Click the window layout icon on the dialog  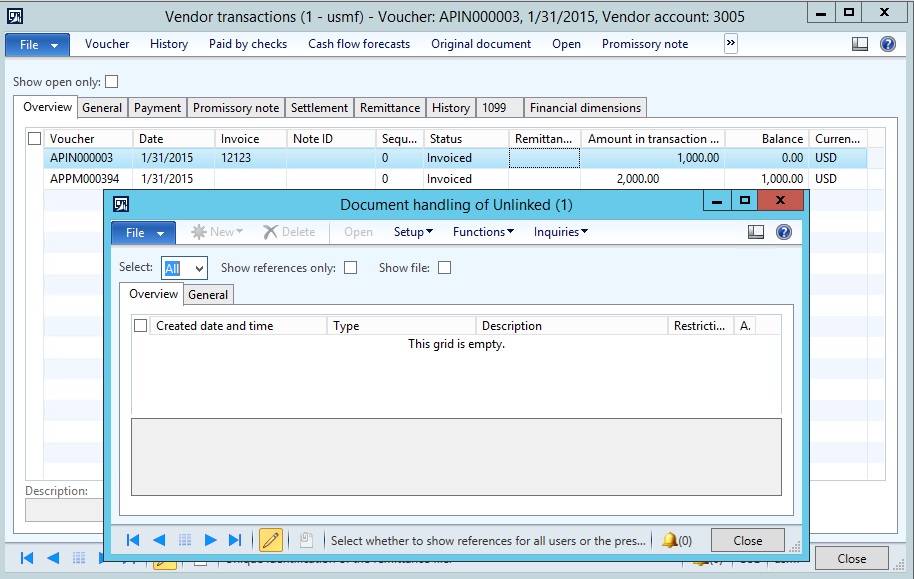(757, 232)
